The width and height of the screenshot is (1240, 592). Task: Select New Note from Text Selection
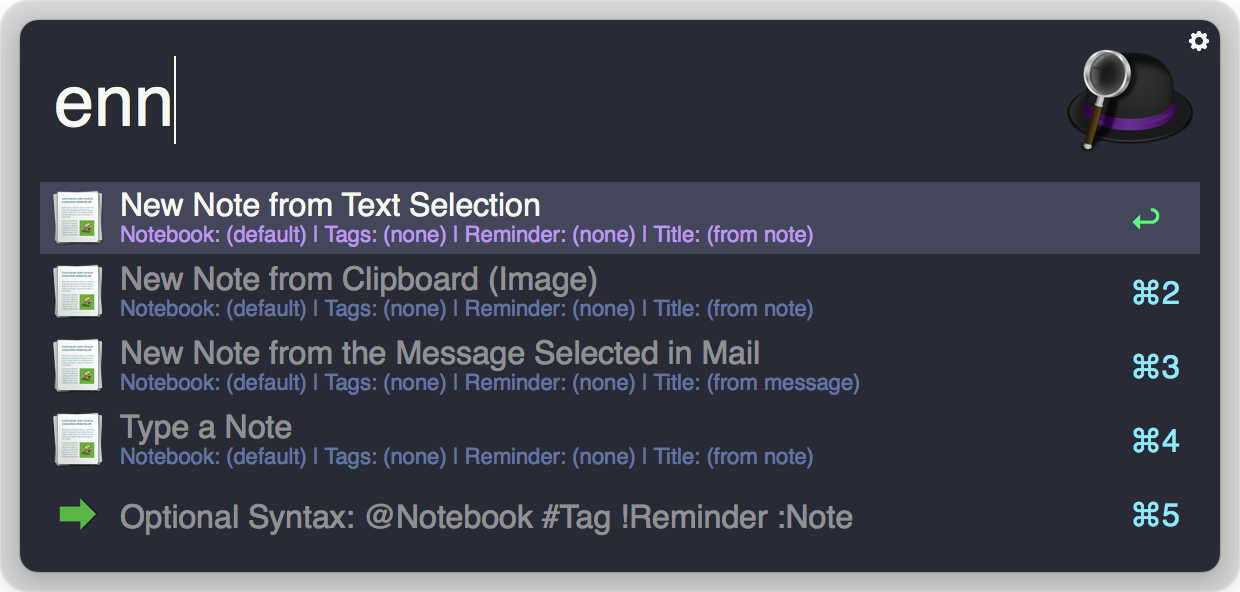click(330, 205)
